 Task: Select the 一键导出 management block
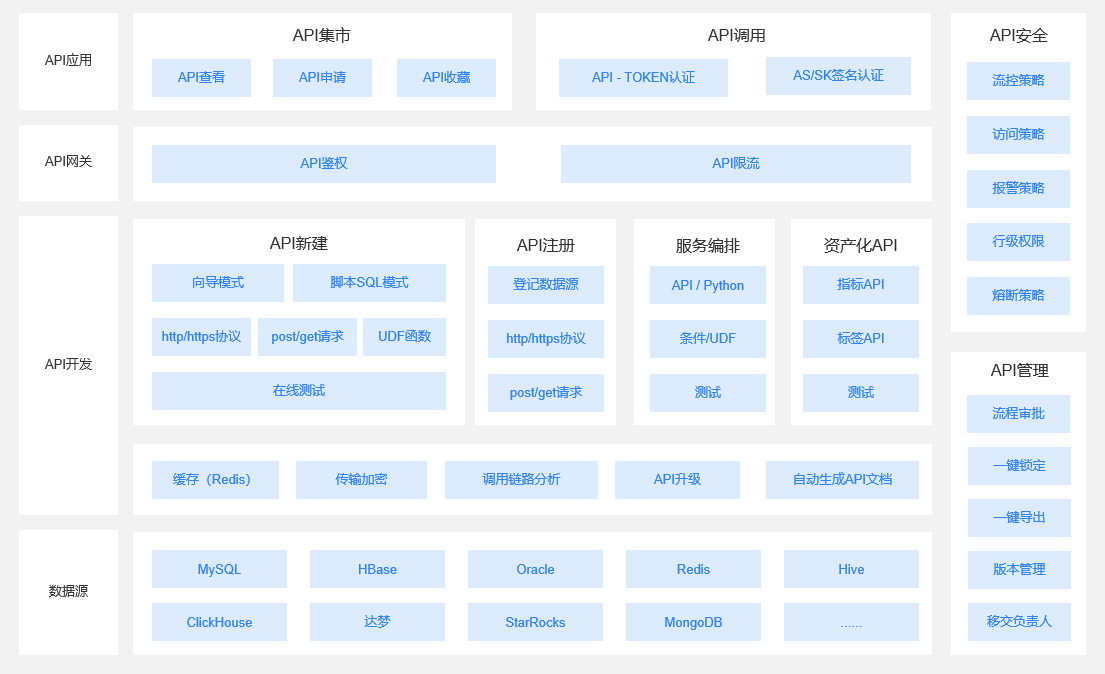click(x=1019, y=518)
